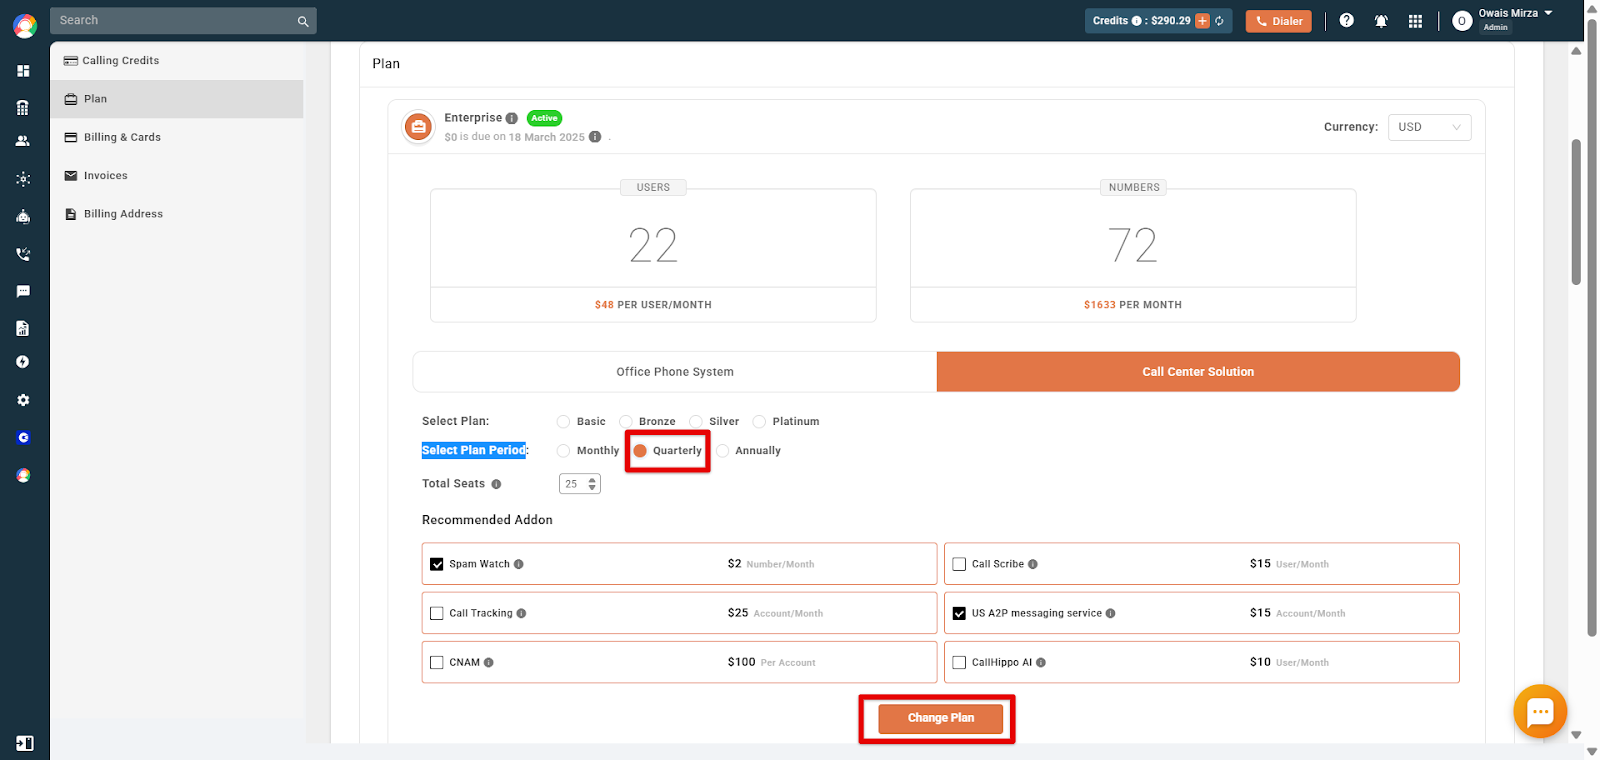This screenshot has width=1600, height=760.
Task: Click the user avatar O icon
Action: [1462, 21]
